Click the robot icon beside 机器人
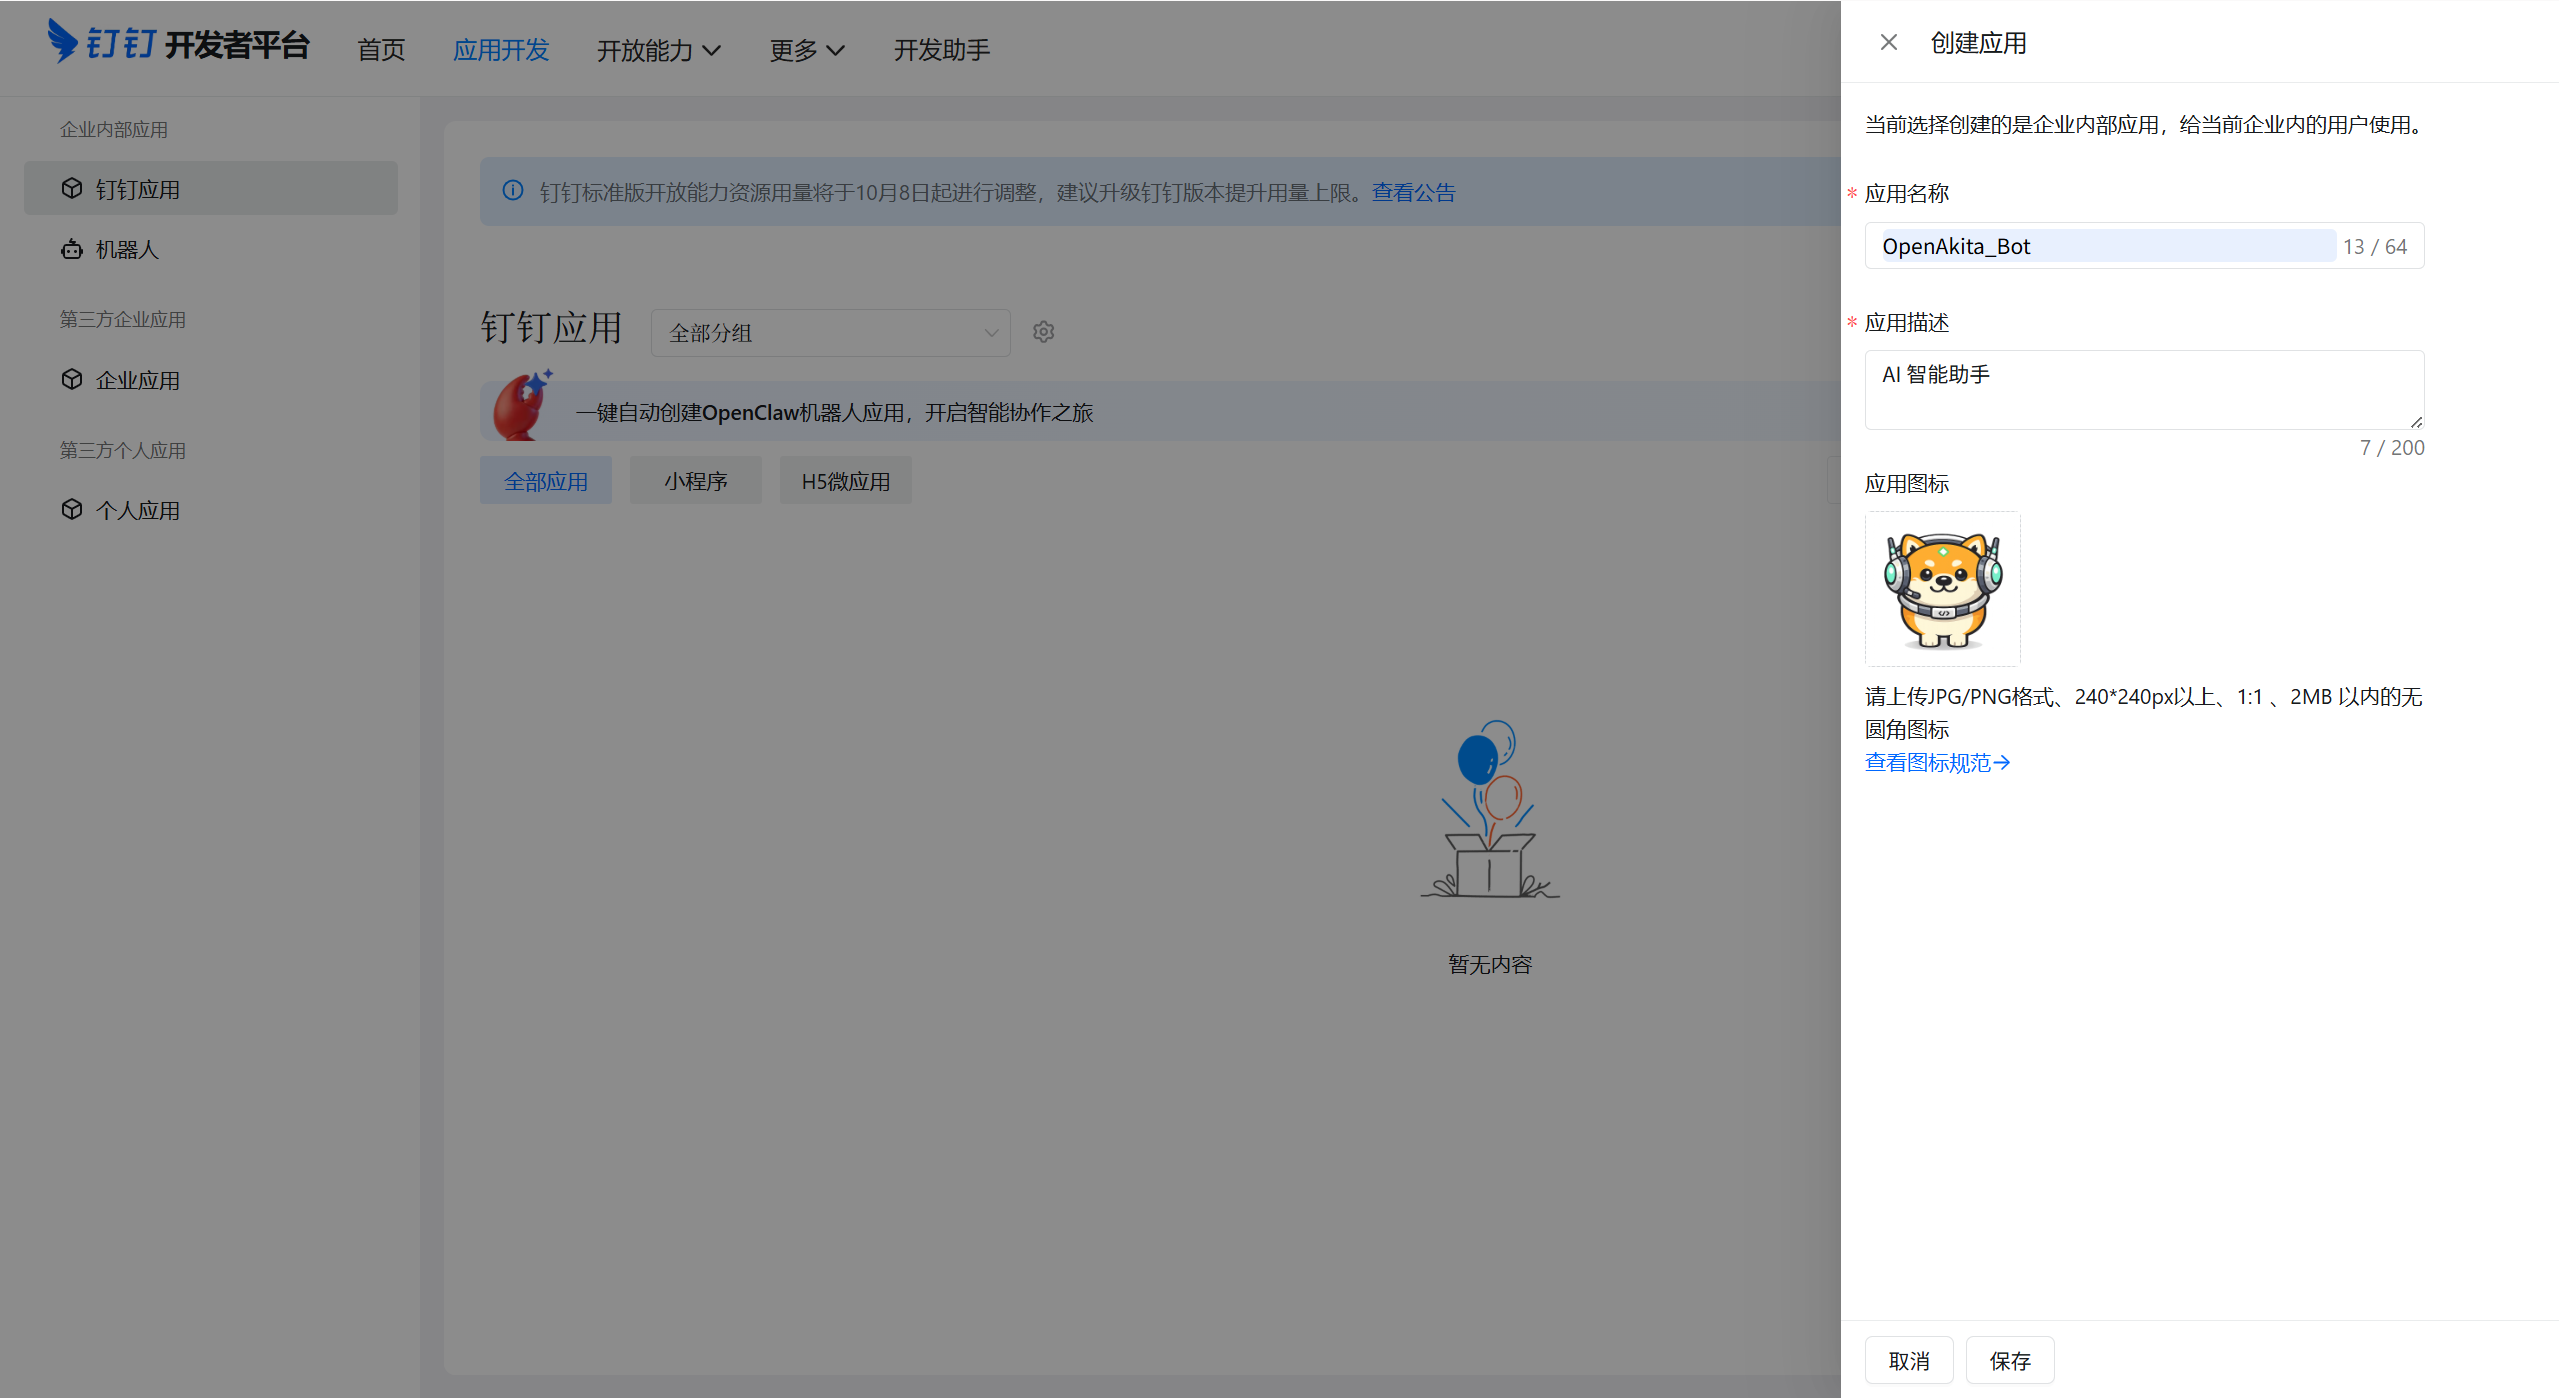2559x1398 pixels. click(x=72, y=249)
